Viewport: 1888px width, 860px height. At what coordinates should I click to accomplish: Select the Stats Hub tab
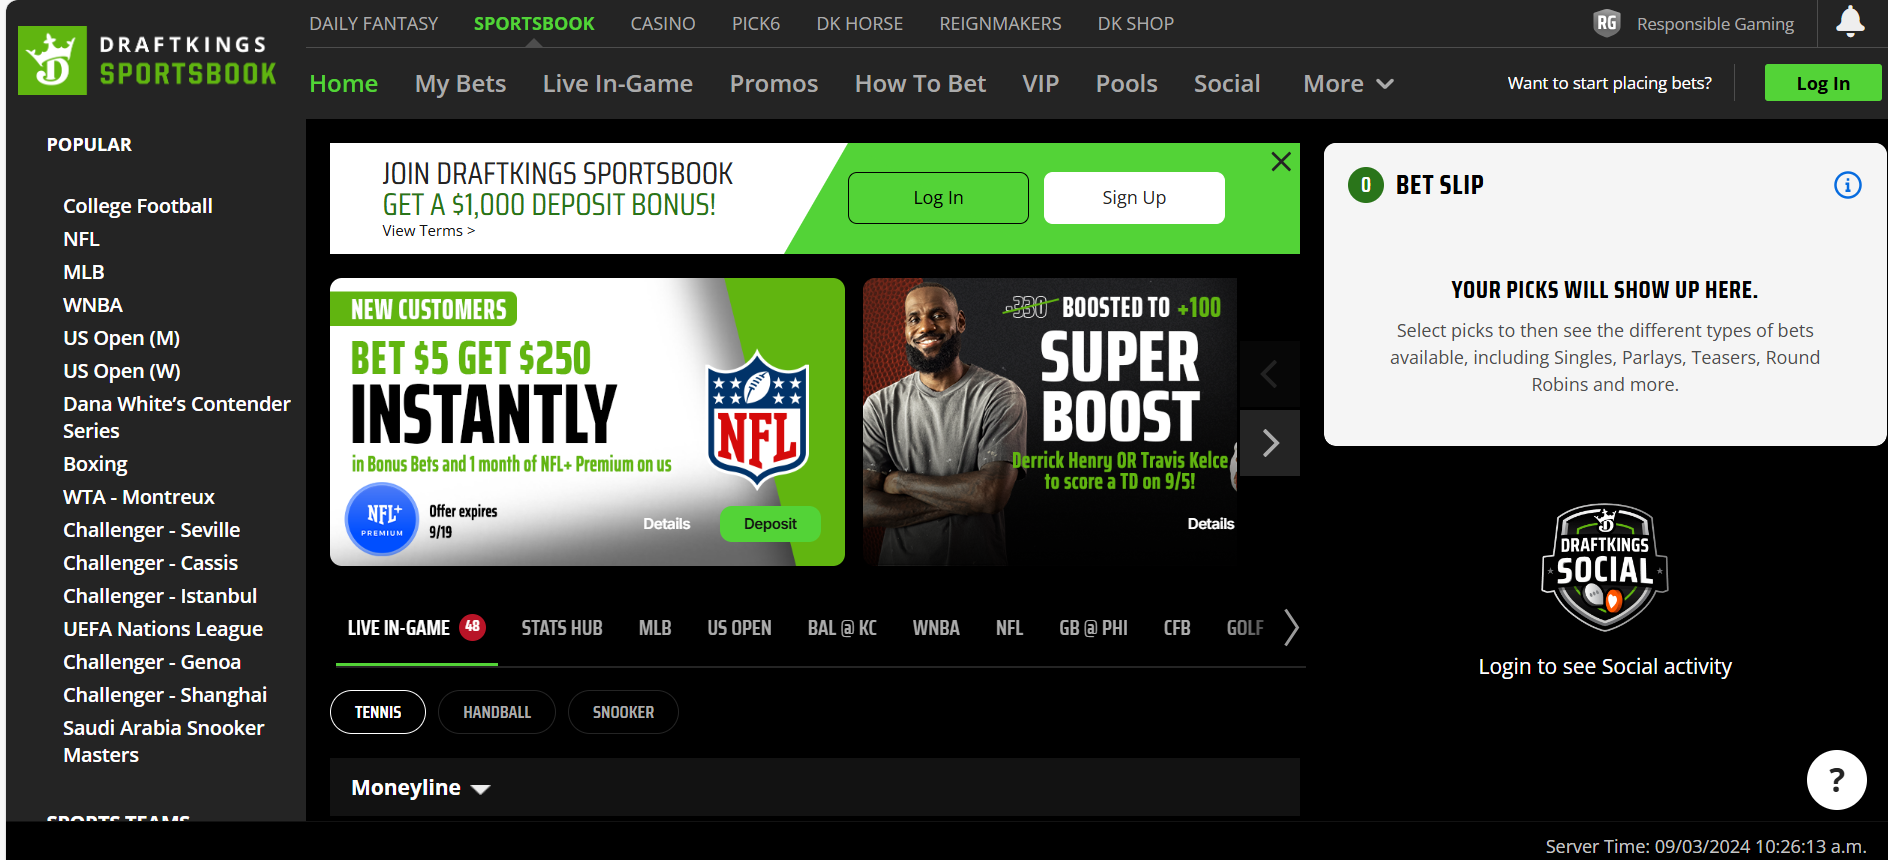[x=562, y=628]
